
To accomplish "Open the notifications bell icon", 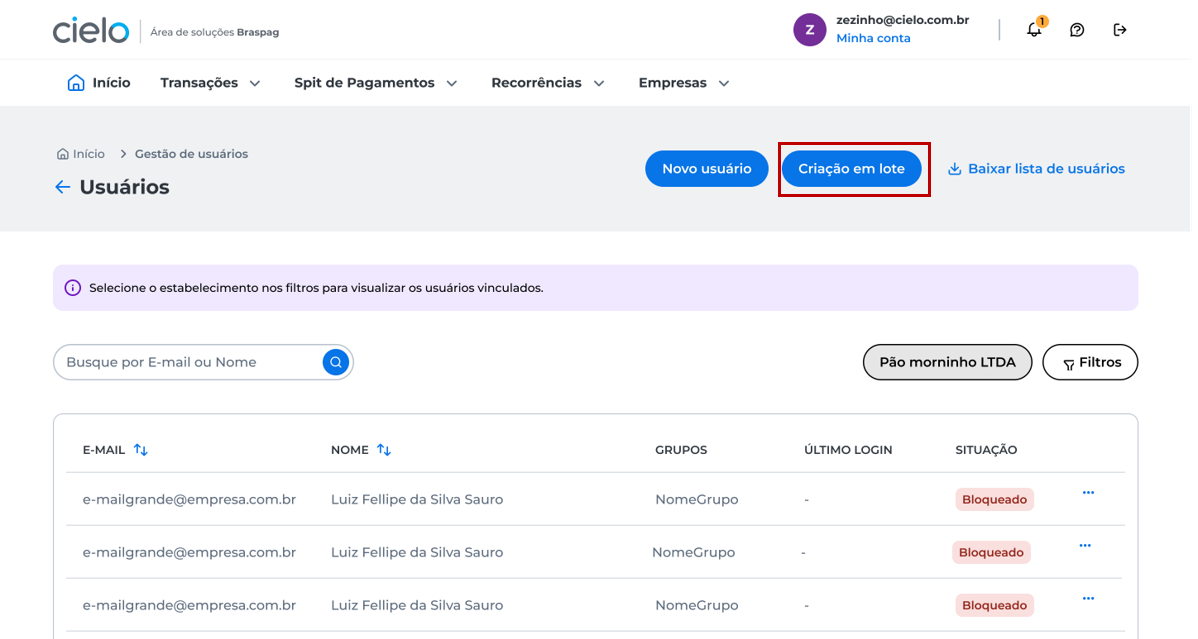I will pyautogui.click(x=1034, y=30).
